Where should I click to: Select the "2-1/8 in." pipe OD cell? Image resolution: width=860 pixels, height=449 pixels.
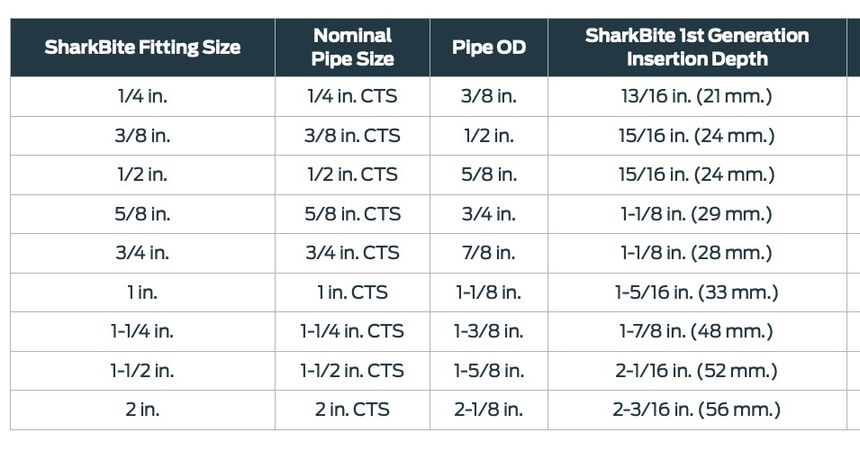point(489,410)
